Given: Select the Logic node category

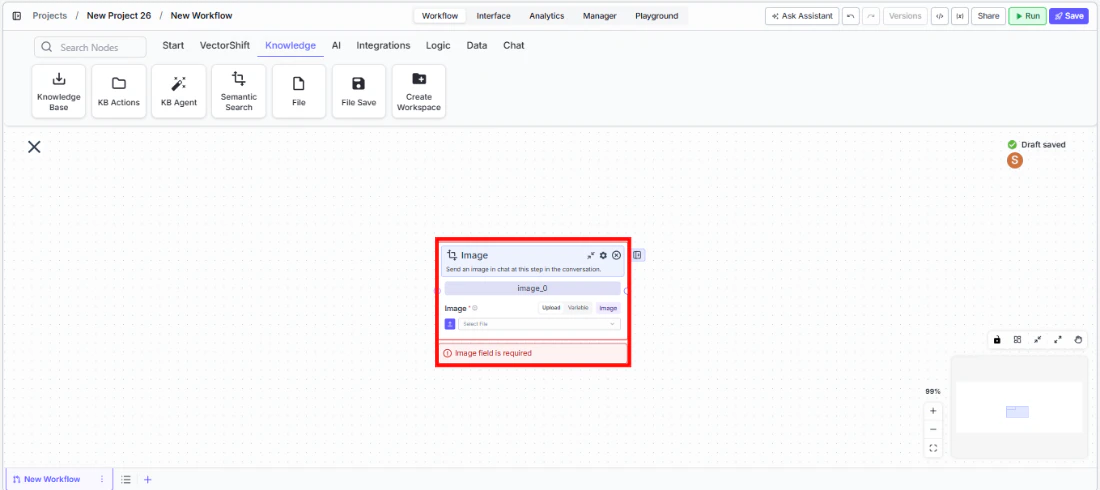Looking at the screenshot, I should (x=438, y=46).
